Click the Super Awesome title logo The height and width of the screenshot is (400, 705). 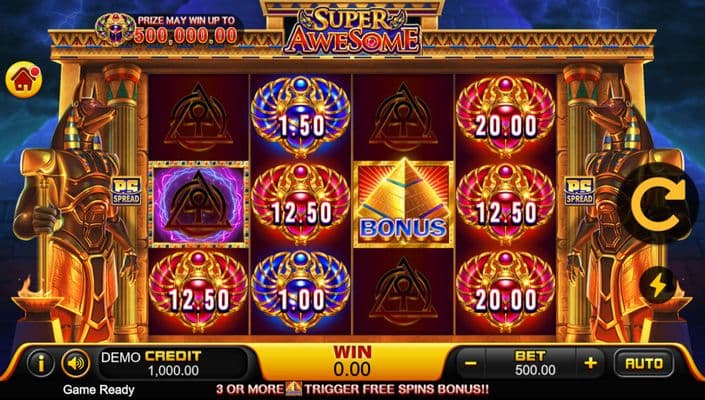(352, 31)
